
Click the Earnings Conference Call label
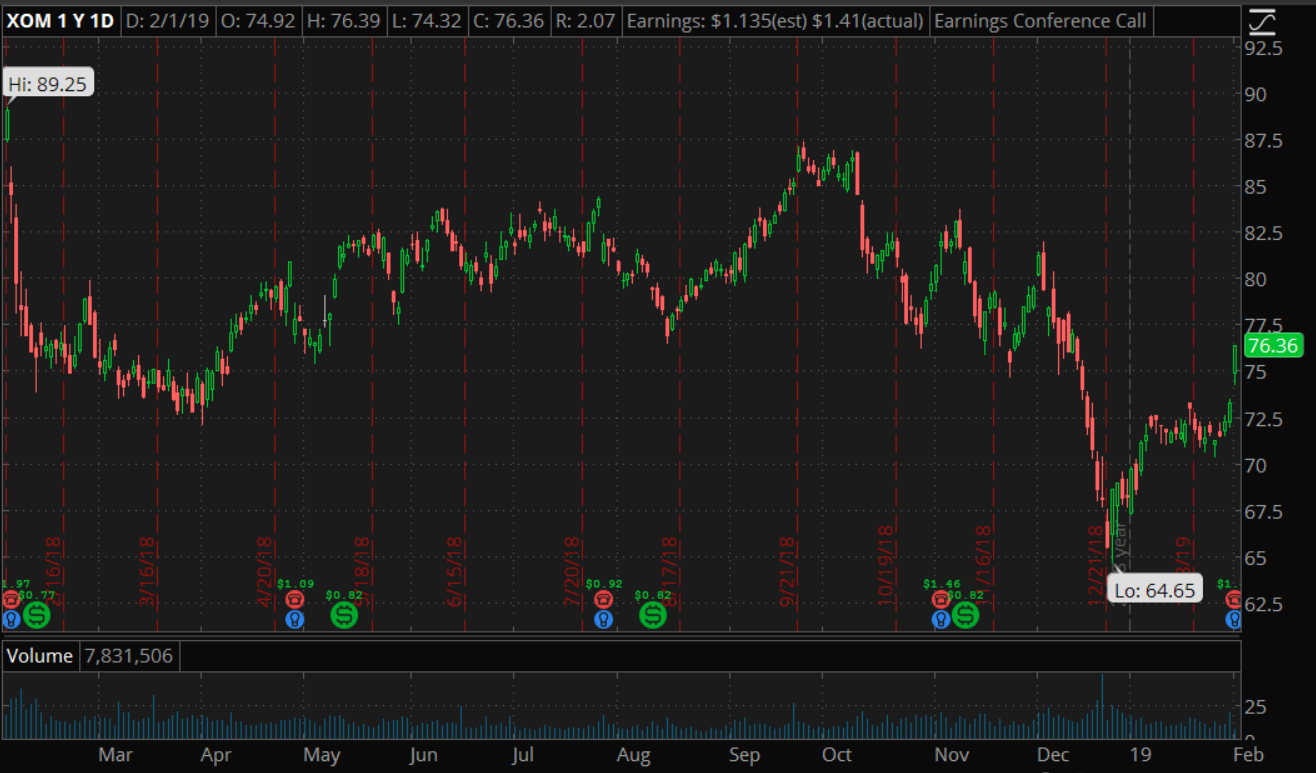1040,21
